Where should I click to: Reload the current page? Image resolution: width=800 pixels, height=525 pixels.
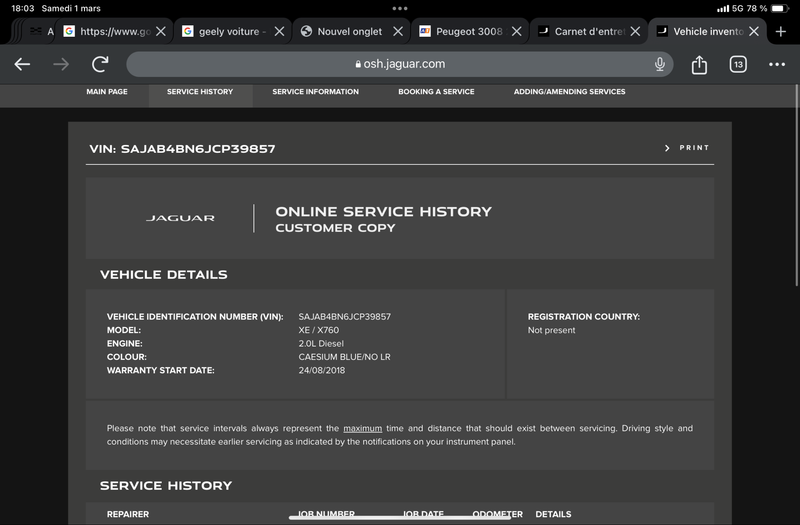100,64
